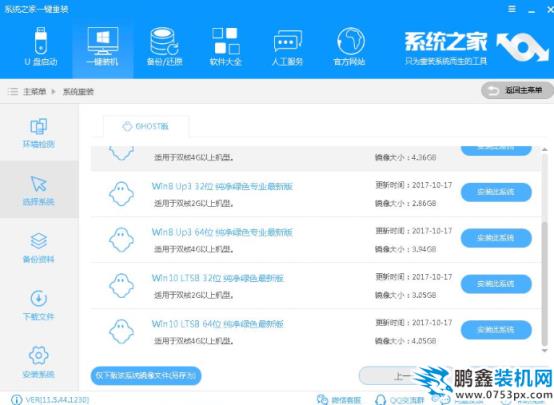Click the 环境检测 environment check step
554x405 pixels.
(x=39, y=133)
